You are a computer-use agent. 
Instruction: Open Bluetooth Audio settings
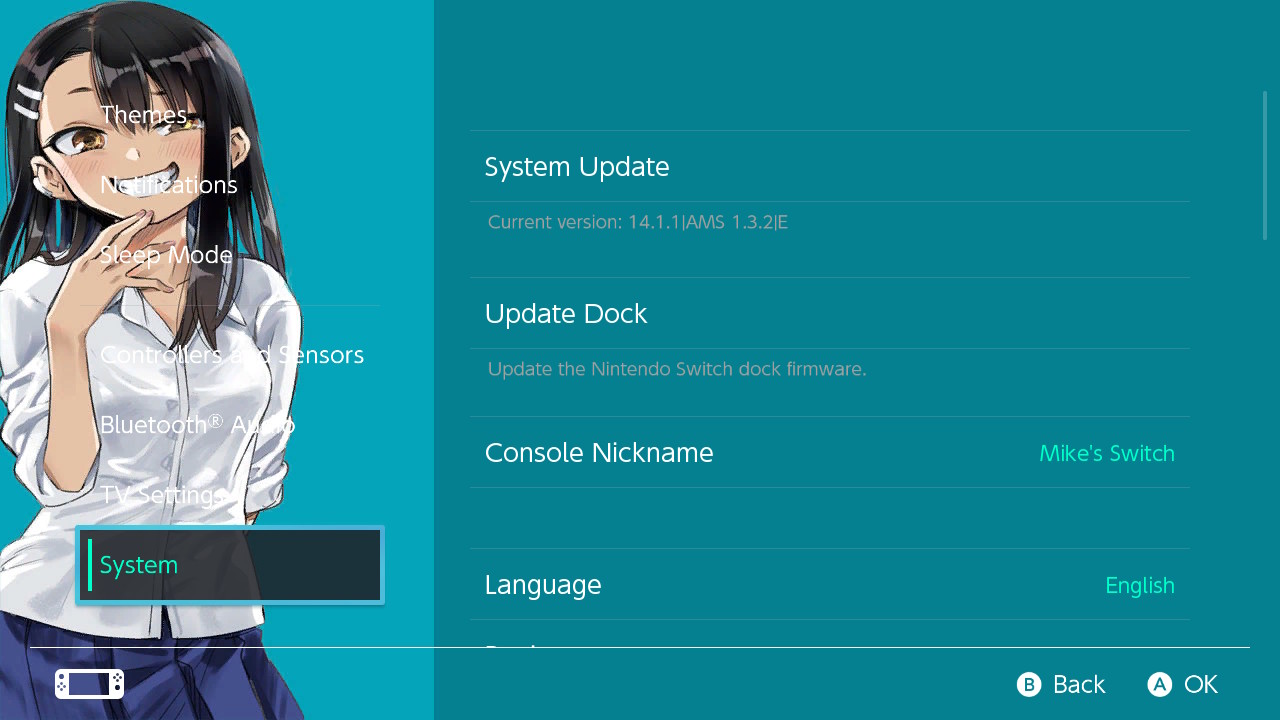tap(230, 425)
